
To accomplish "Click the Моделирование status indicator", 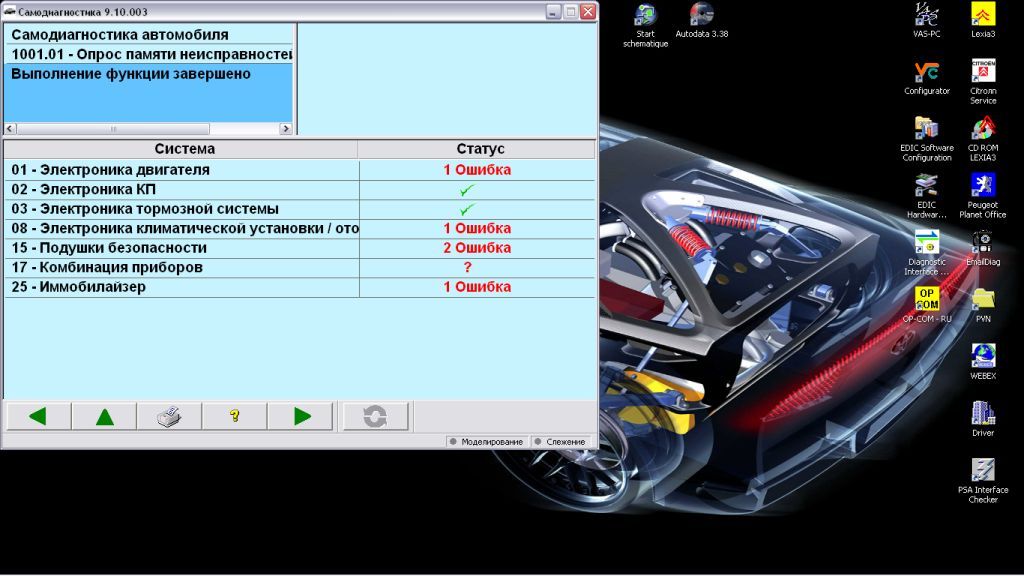I will click(487, 442).
